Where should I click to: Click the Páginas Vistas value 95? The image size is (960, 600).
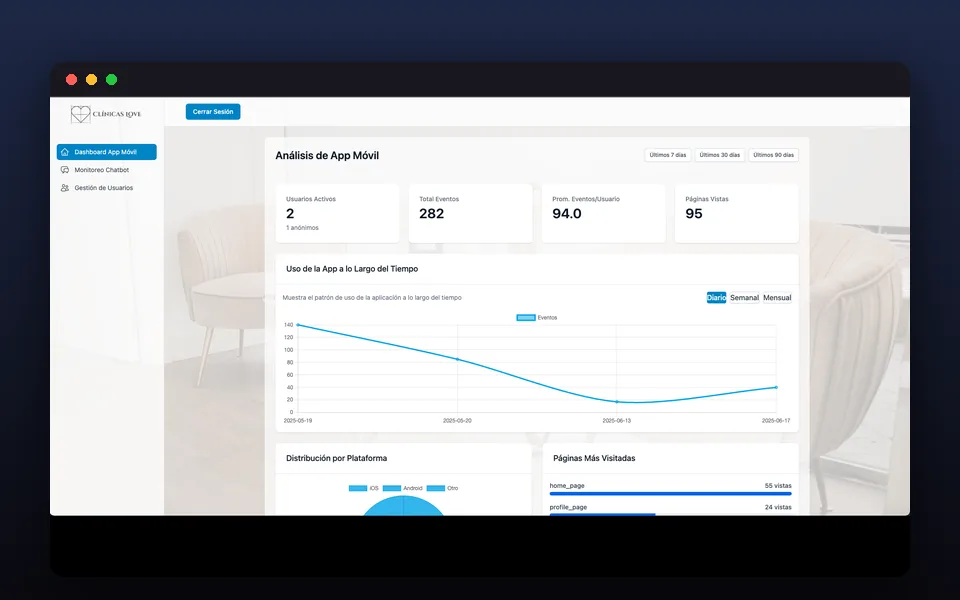pyautogui.click(x=694, y=214)
